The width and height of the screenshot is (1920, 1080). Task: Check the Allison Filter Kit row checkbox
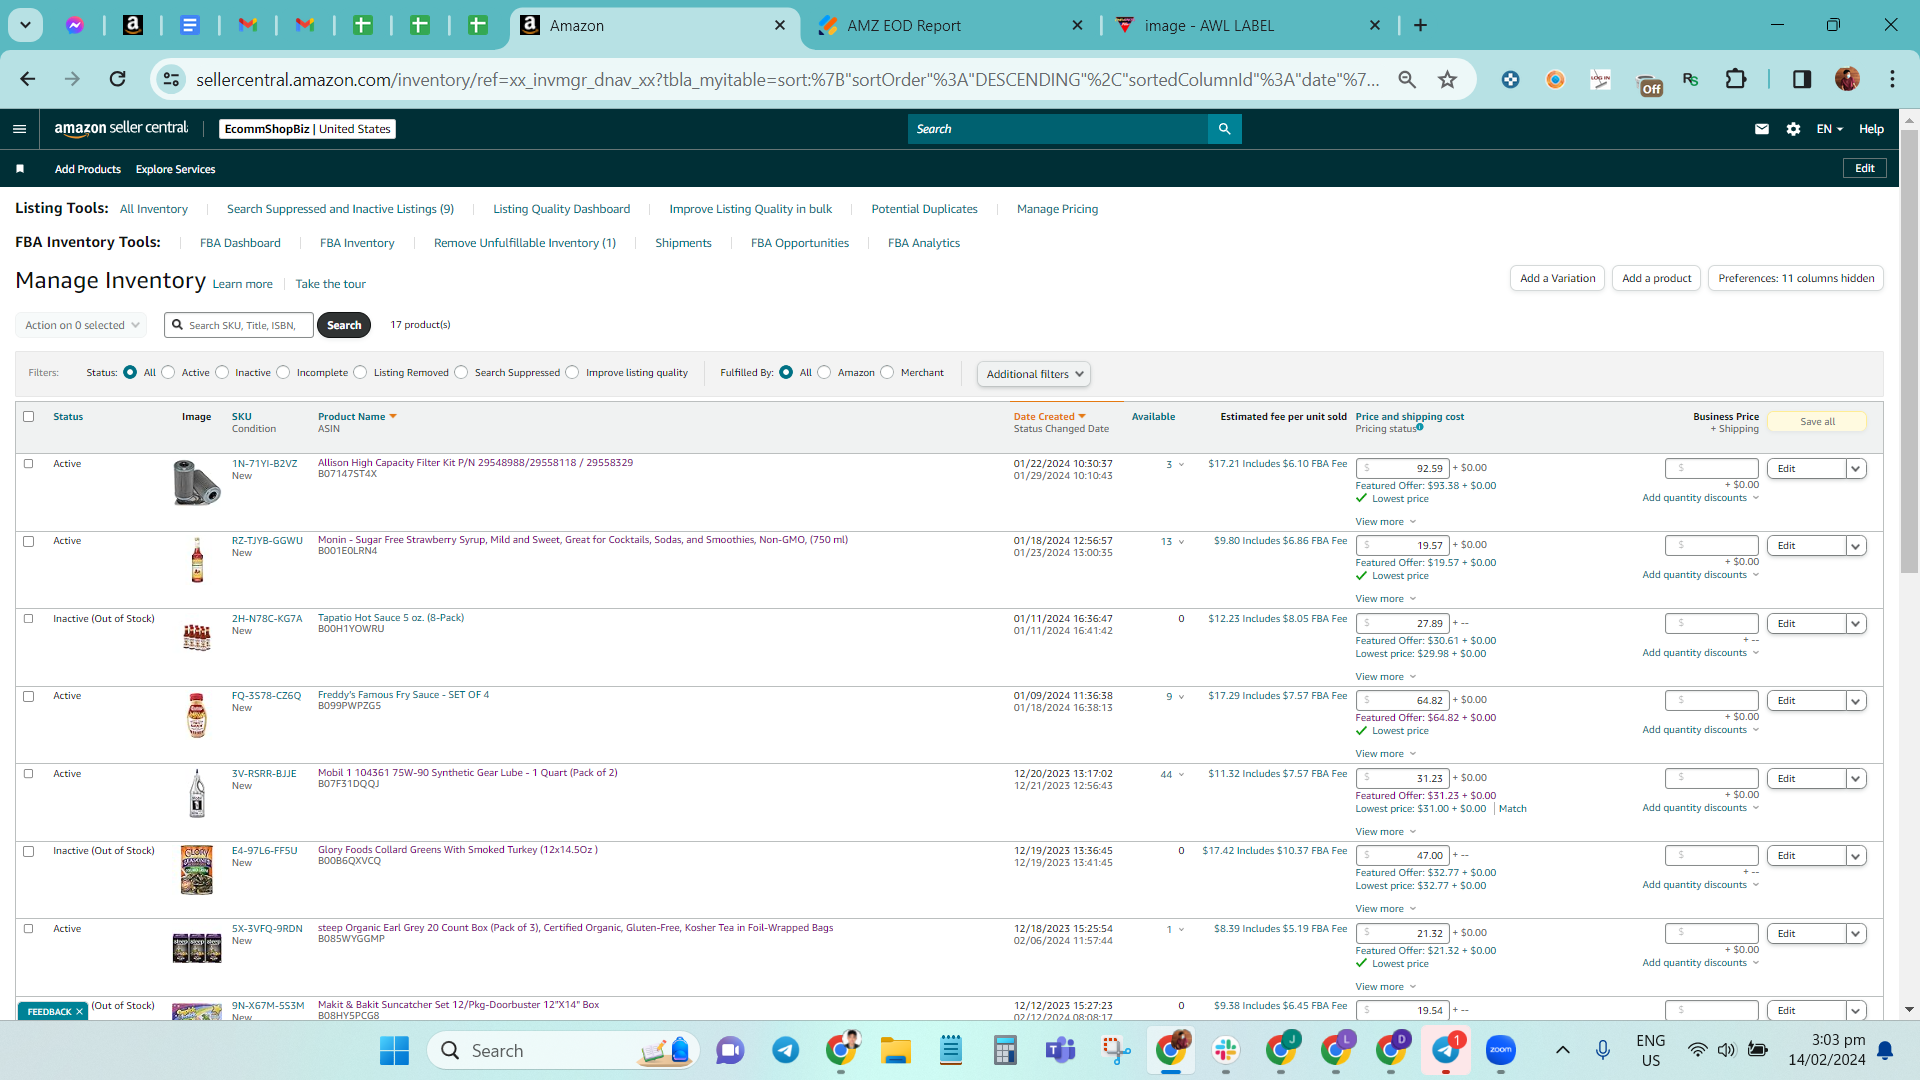click(29, 464)
